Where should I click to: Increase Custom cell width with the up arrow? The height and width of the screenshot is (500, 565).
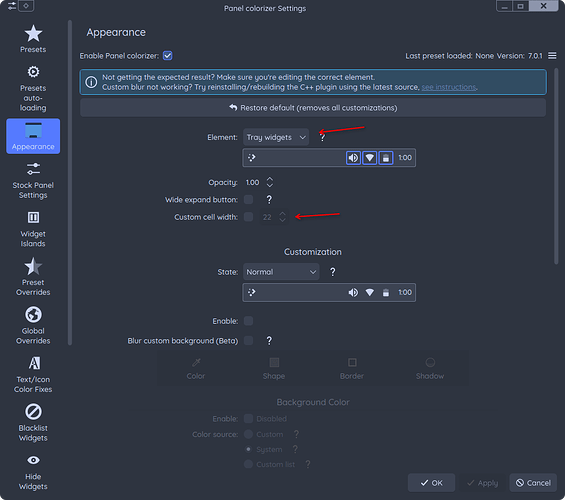tap(282, 214)
